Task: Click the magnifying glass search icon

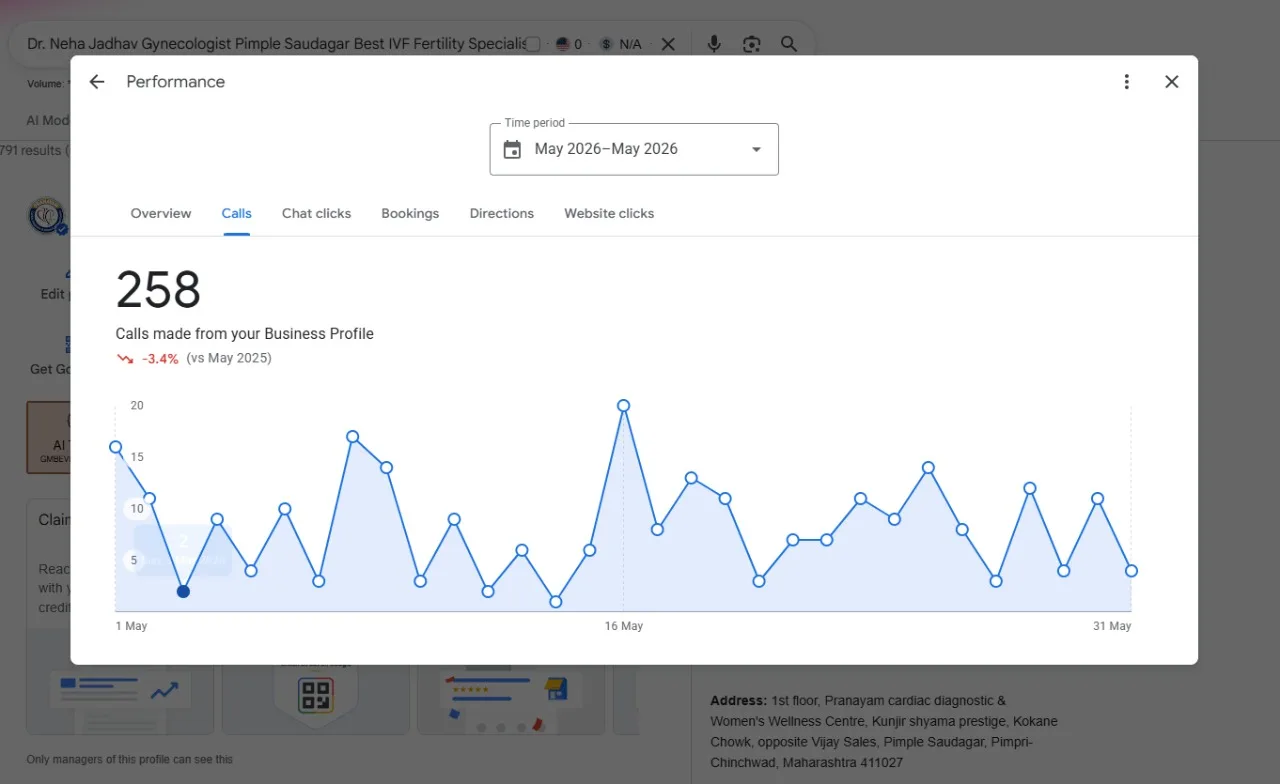Action: (x=789, y=44)
